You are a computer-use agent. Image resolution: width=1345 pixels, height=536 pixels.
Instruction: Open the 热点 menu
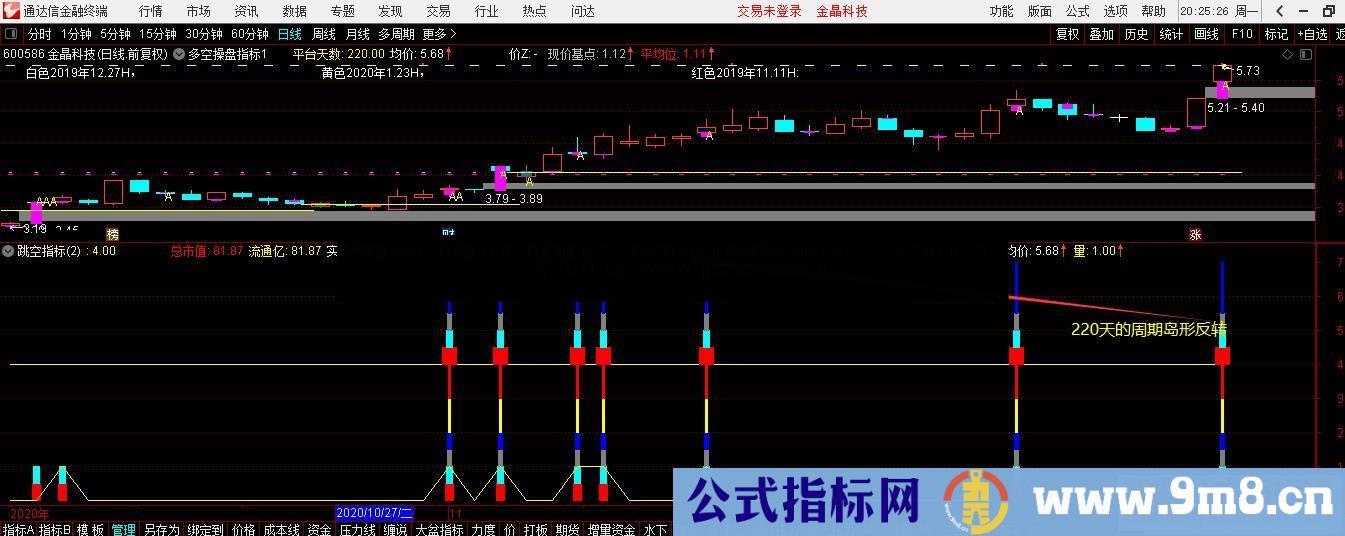point(534,11)
